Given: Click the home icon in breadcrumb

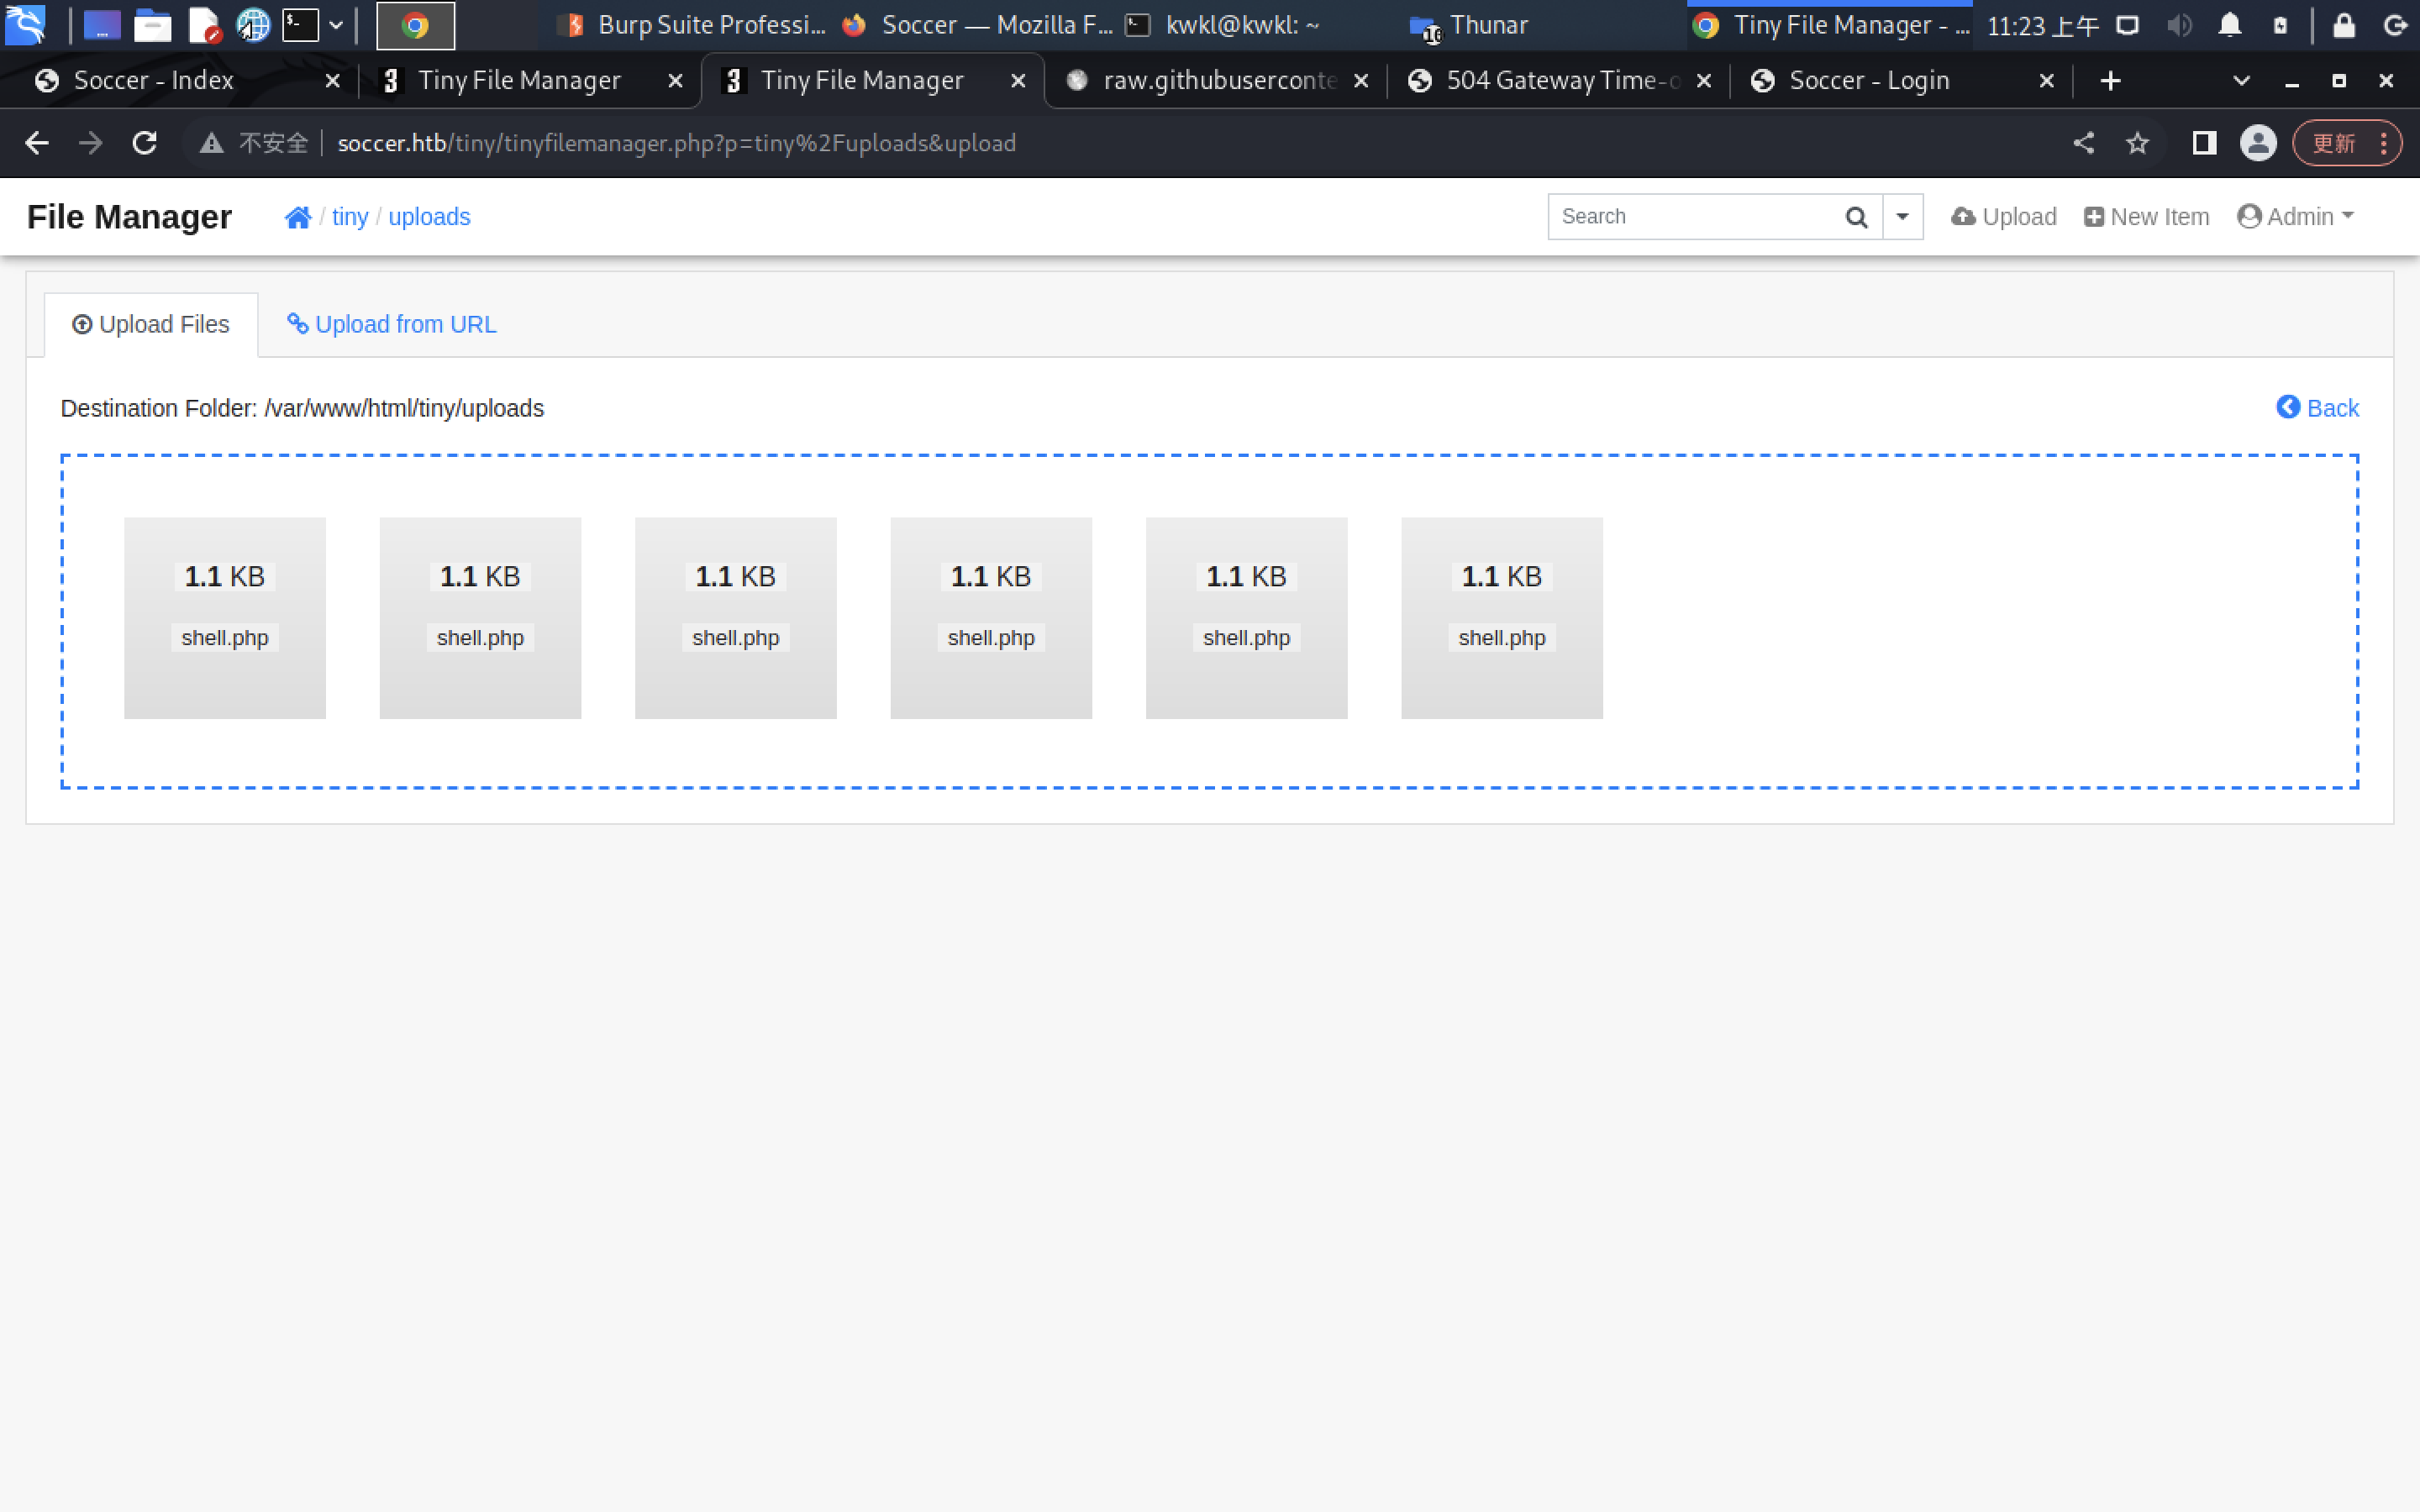Looking at the screenshot, I should [297, 217].
